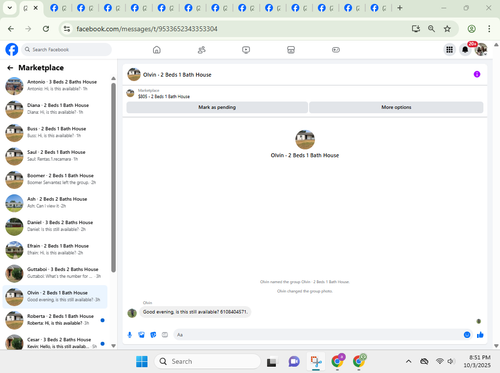Click the 'Good evening' message bubble
This screenshot has width=500, height=373.
195,312
